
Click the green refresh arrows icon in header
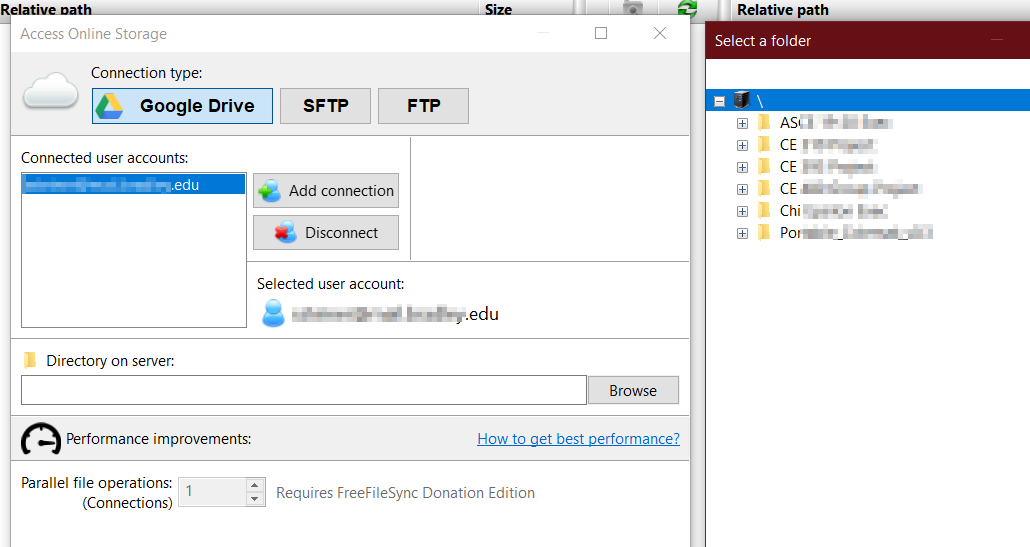(687, 8)
